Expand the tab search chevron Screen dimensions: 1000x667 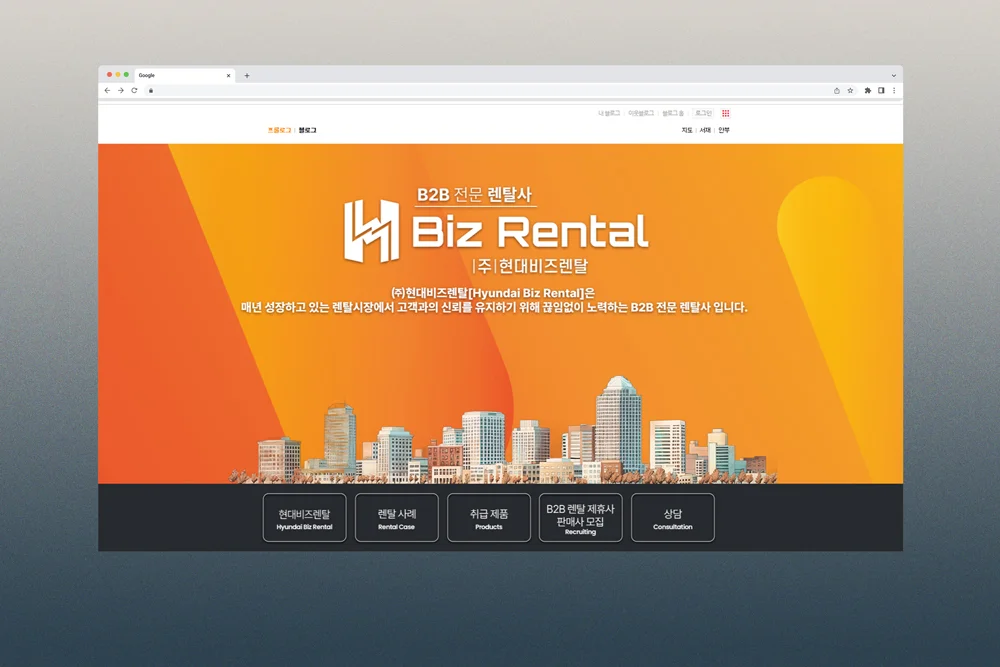(893, 75)
